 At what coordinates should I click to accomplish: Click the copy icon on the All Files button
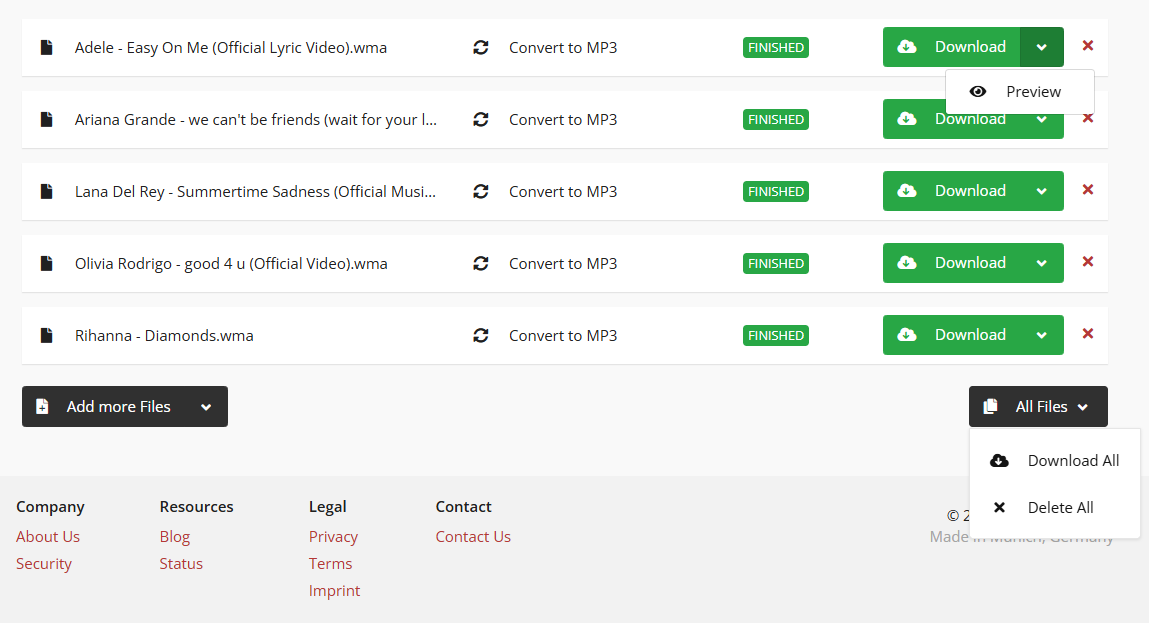pyautogui.click(x=990, y=406)
